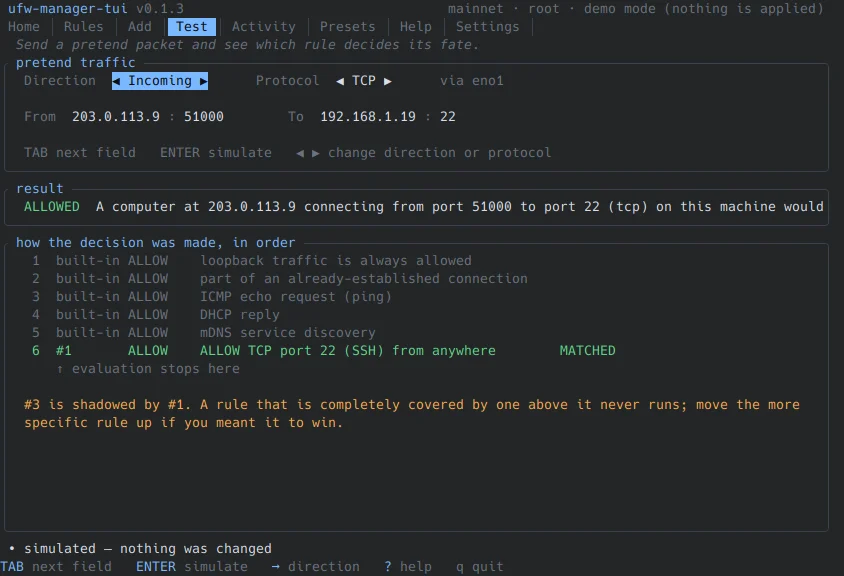Click 'ENTER simulate' hint in pretend traffic panel
This screenshot has height=576, width=844.
(216, 153)
